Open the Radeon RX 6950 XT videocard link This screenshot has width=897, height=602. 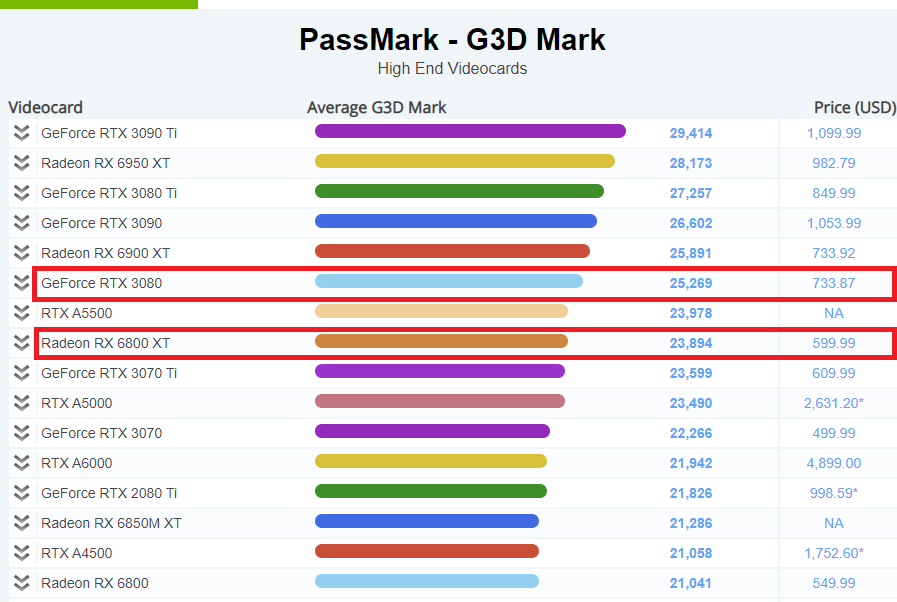click(105, 163)
